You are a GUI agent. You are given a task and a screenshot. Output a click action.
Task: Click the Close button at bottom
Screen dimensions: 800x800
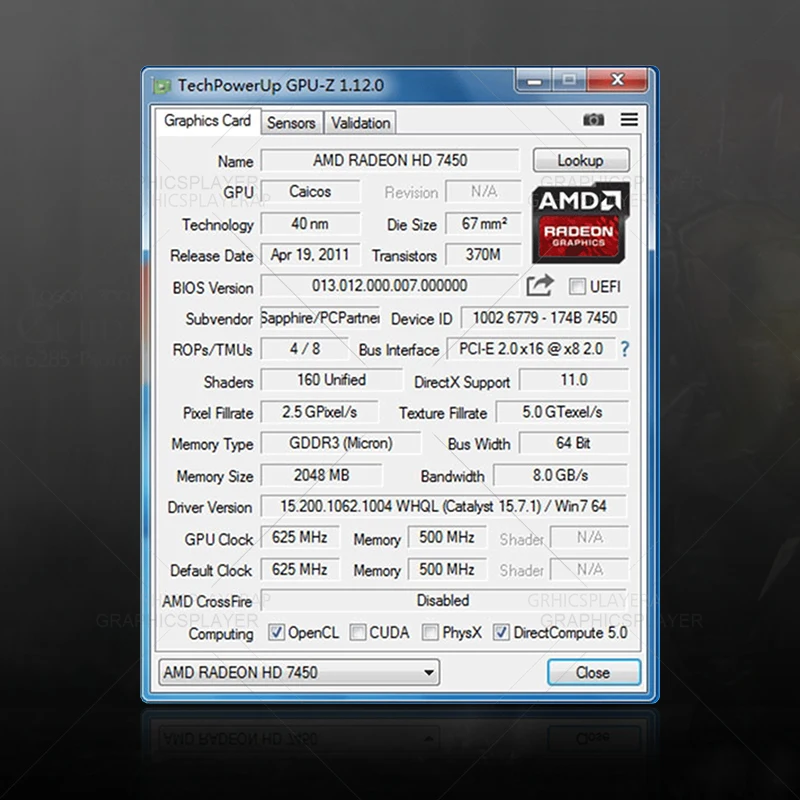[593, 672]
